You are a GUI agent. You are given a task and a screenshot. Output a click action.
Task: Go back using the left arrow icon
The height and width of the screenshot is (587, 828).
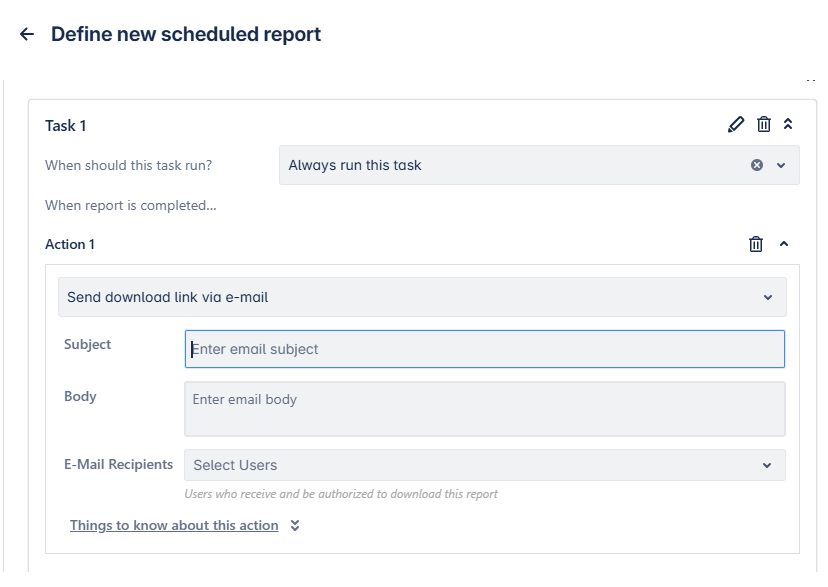coord(27,34)
